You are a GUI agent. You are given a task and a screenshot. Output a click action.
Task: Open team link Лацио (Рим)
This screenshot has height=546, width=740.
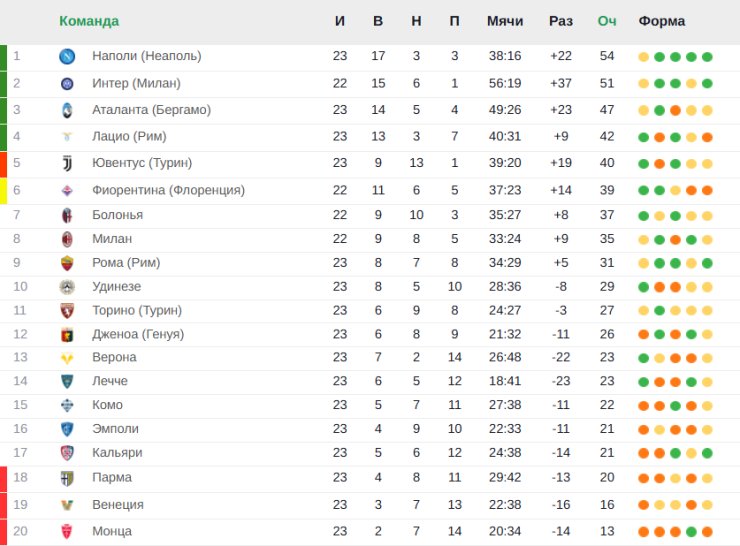pyautogui.click(x=129, y=136)
